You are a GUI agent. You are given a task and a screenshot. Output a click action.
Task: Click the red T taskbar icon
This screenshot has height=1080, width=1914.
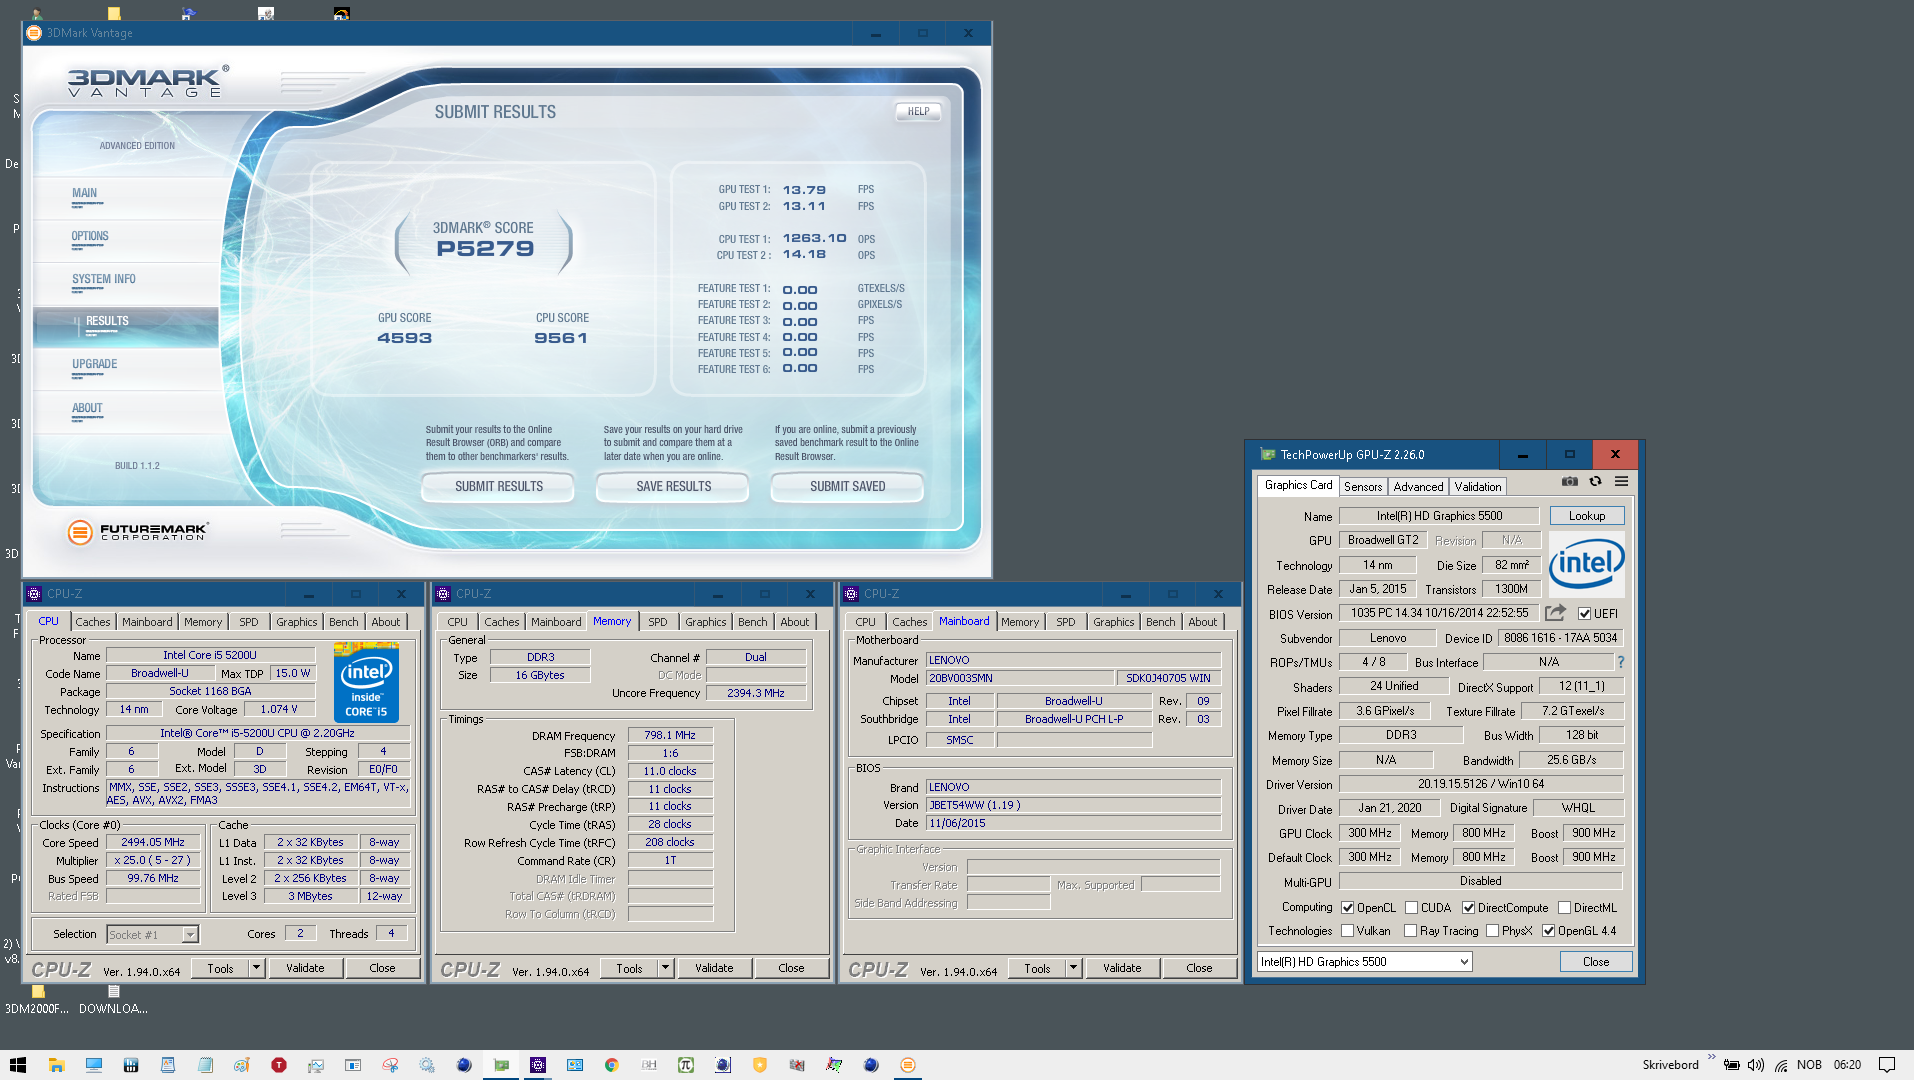(279, 1065)
